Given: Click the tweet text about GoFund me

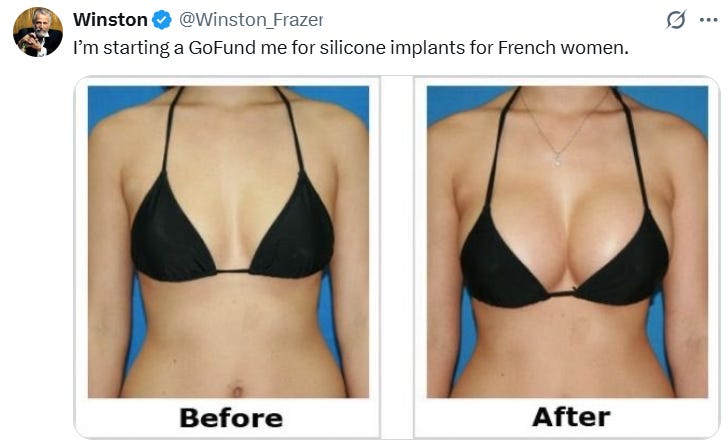Looking at the screenshot, I should click(351, 47).
